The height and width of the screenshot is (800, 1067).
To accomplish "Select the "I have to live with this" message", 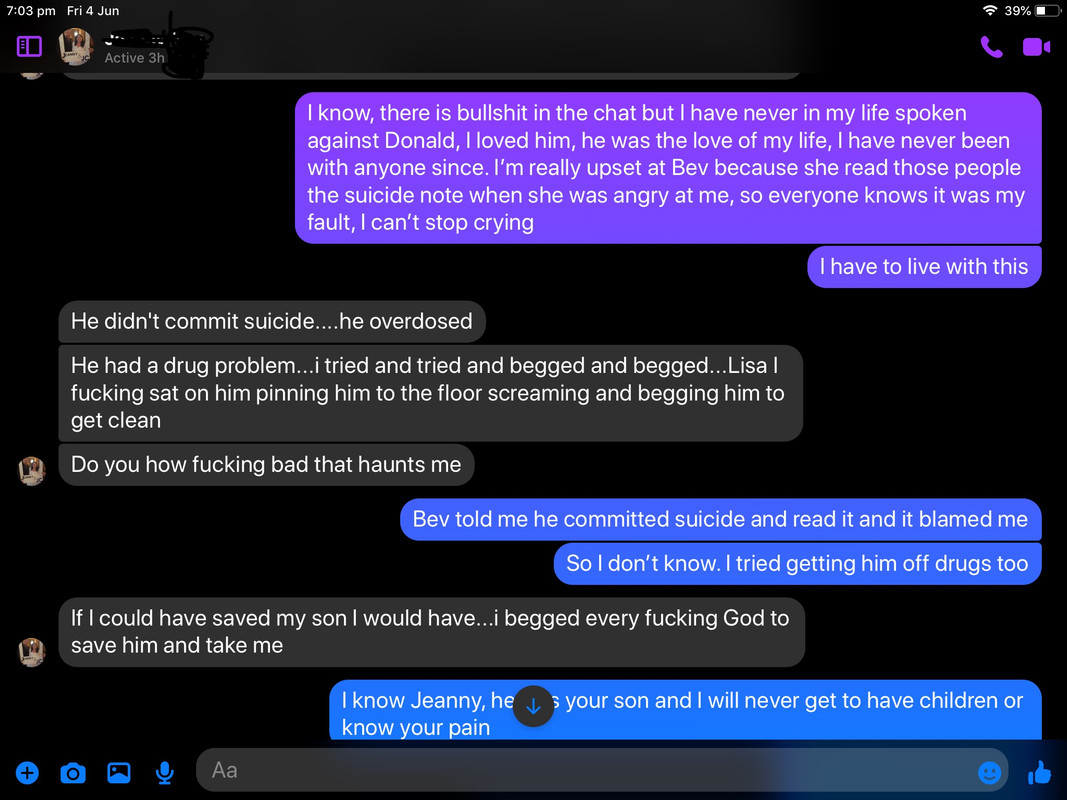I will pos(924,267).
